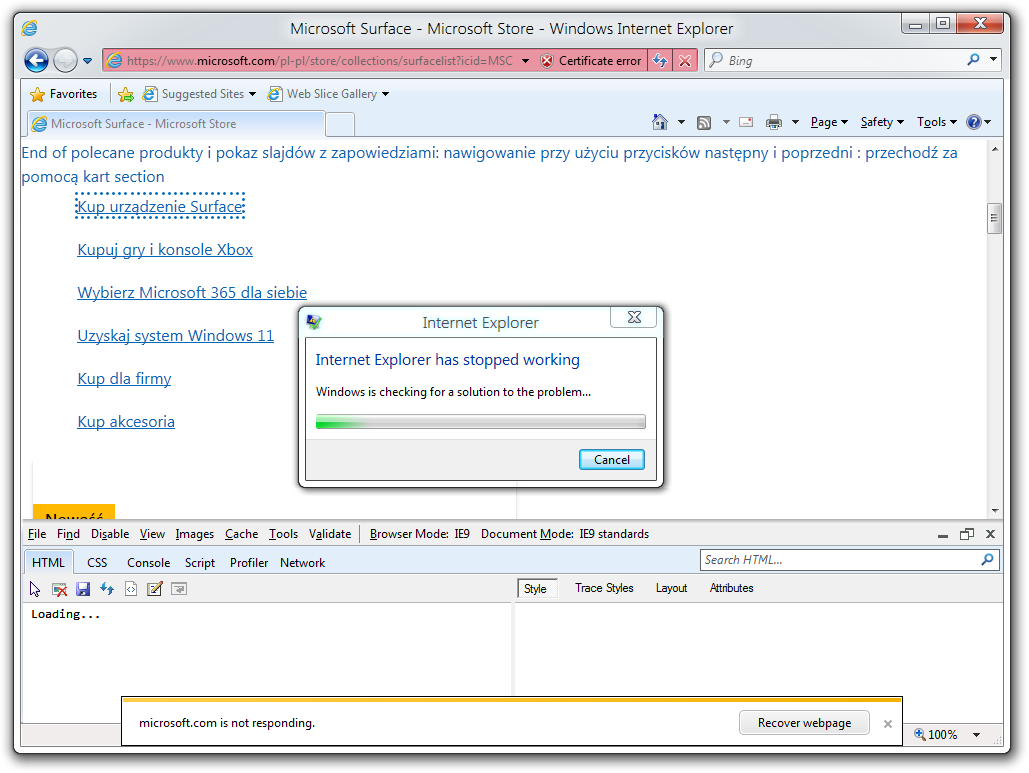Open developer tools Images menu
The height and width of the screenshot is (773, 1029).
tap(195, 534)
